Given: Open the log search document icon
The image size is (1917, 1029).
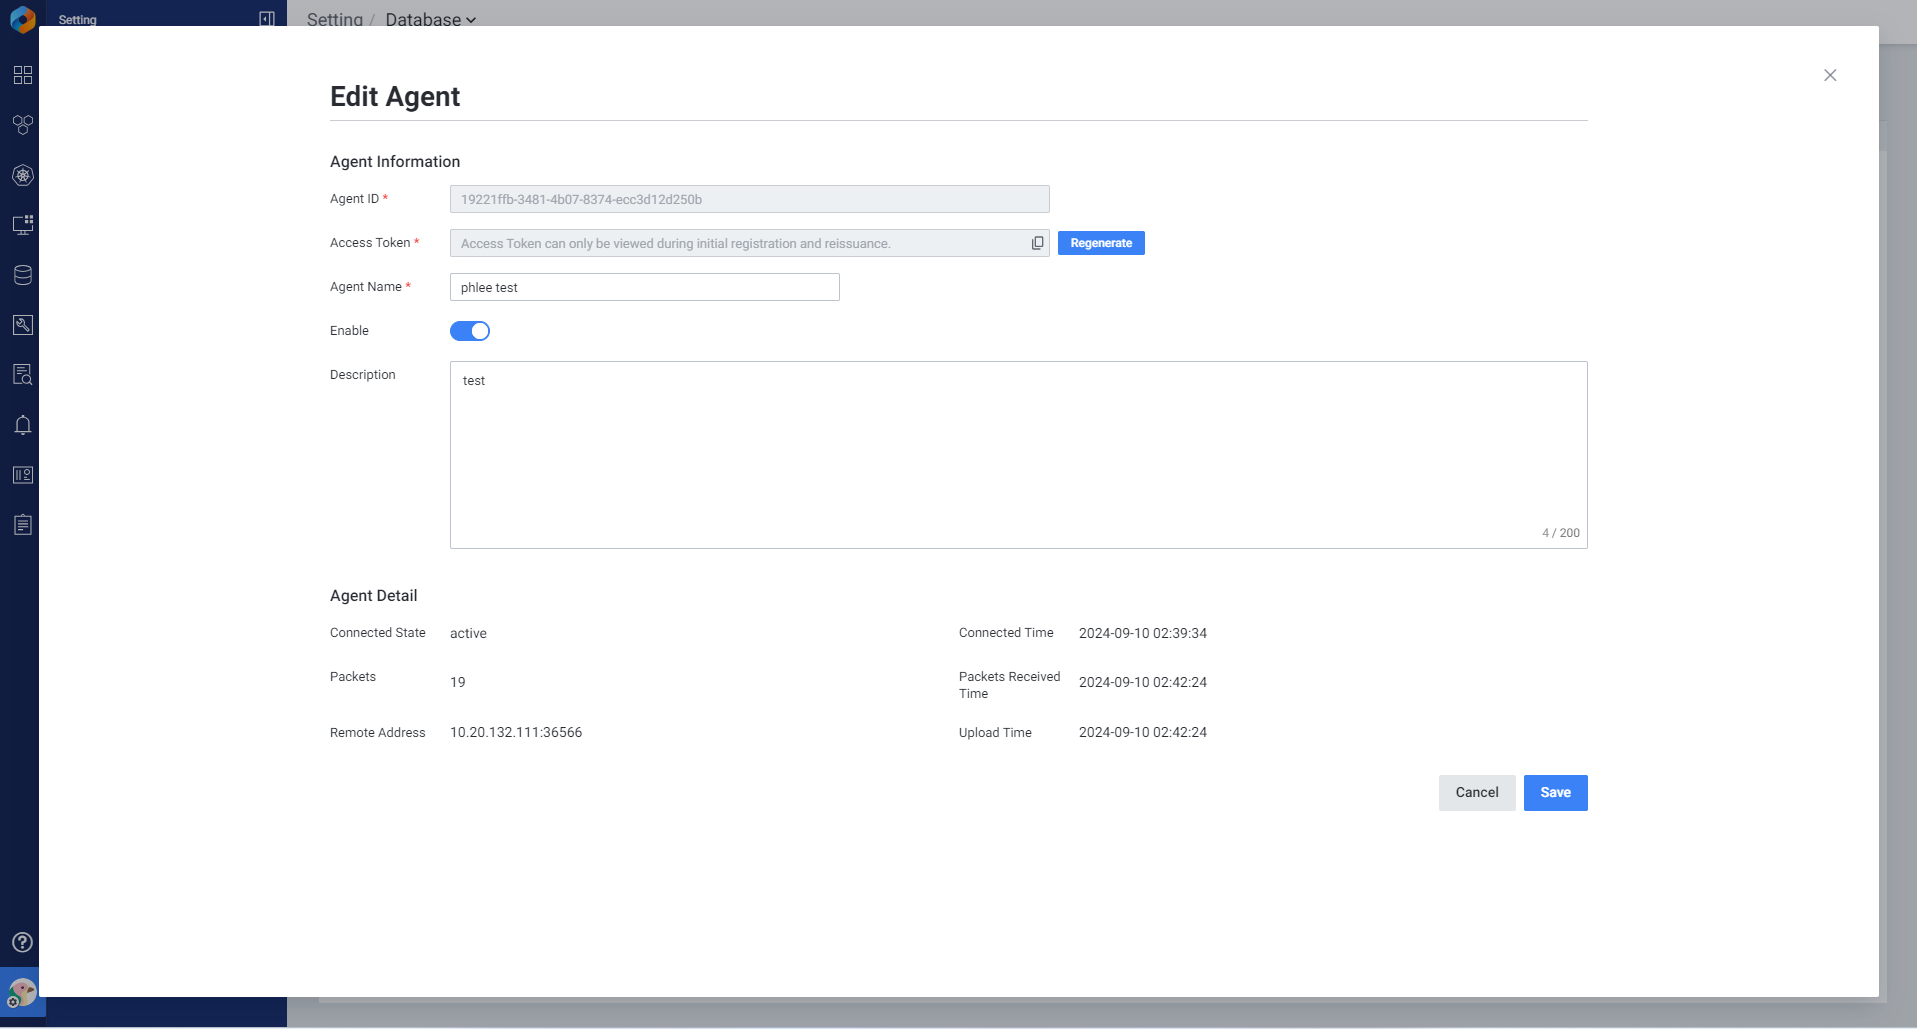Looking at the screenshot, I should tap(22, 375).
